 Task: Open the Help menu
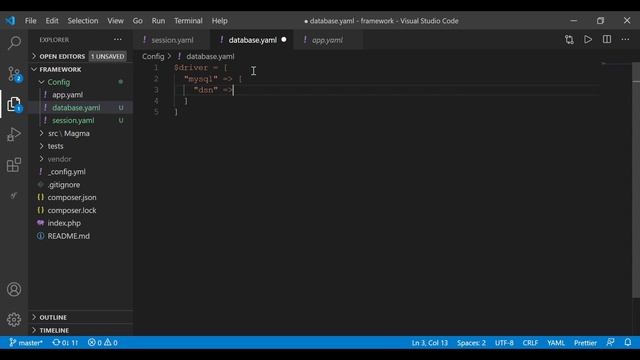click(x=220, y=20)
